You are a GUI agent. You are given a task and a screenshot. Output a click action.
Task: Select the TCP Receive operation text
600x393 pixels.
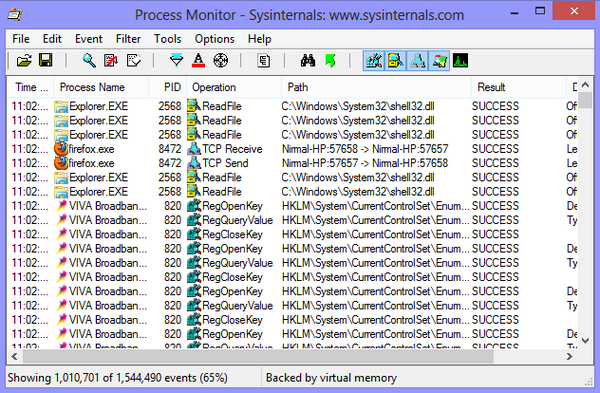point(232,149)
